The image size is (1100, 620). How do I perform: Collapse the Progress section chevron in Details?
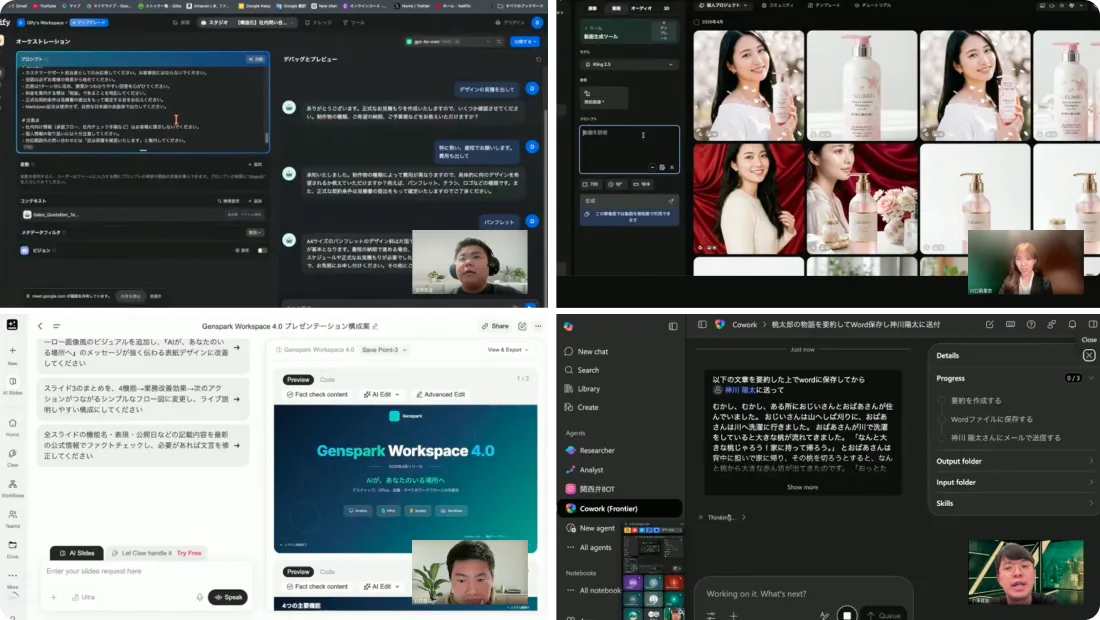click(1091, 378)
